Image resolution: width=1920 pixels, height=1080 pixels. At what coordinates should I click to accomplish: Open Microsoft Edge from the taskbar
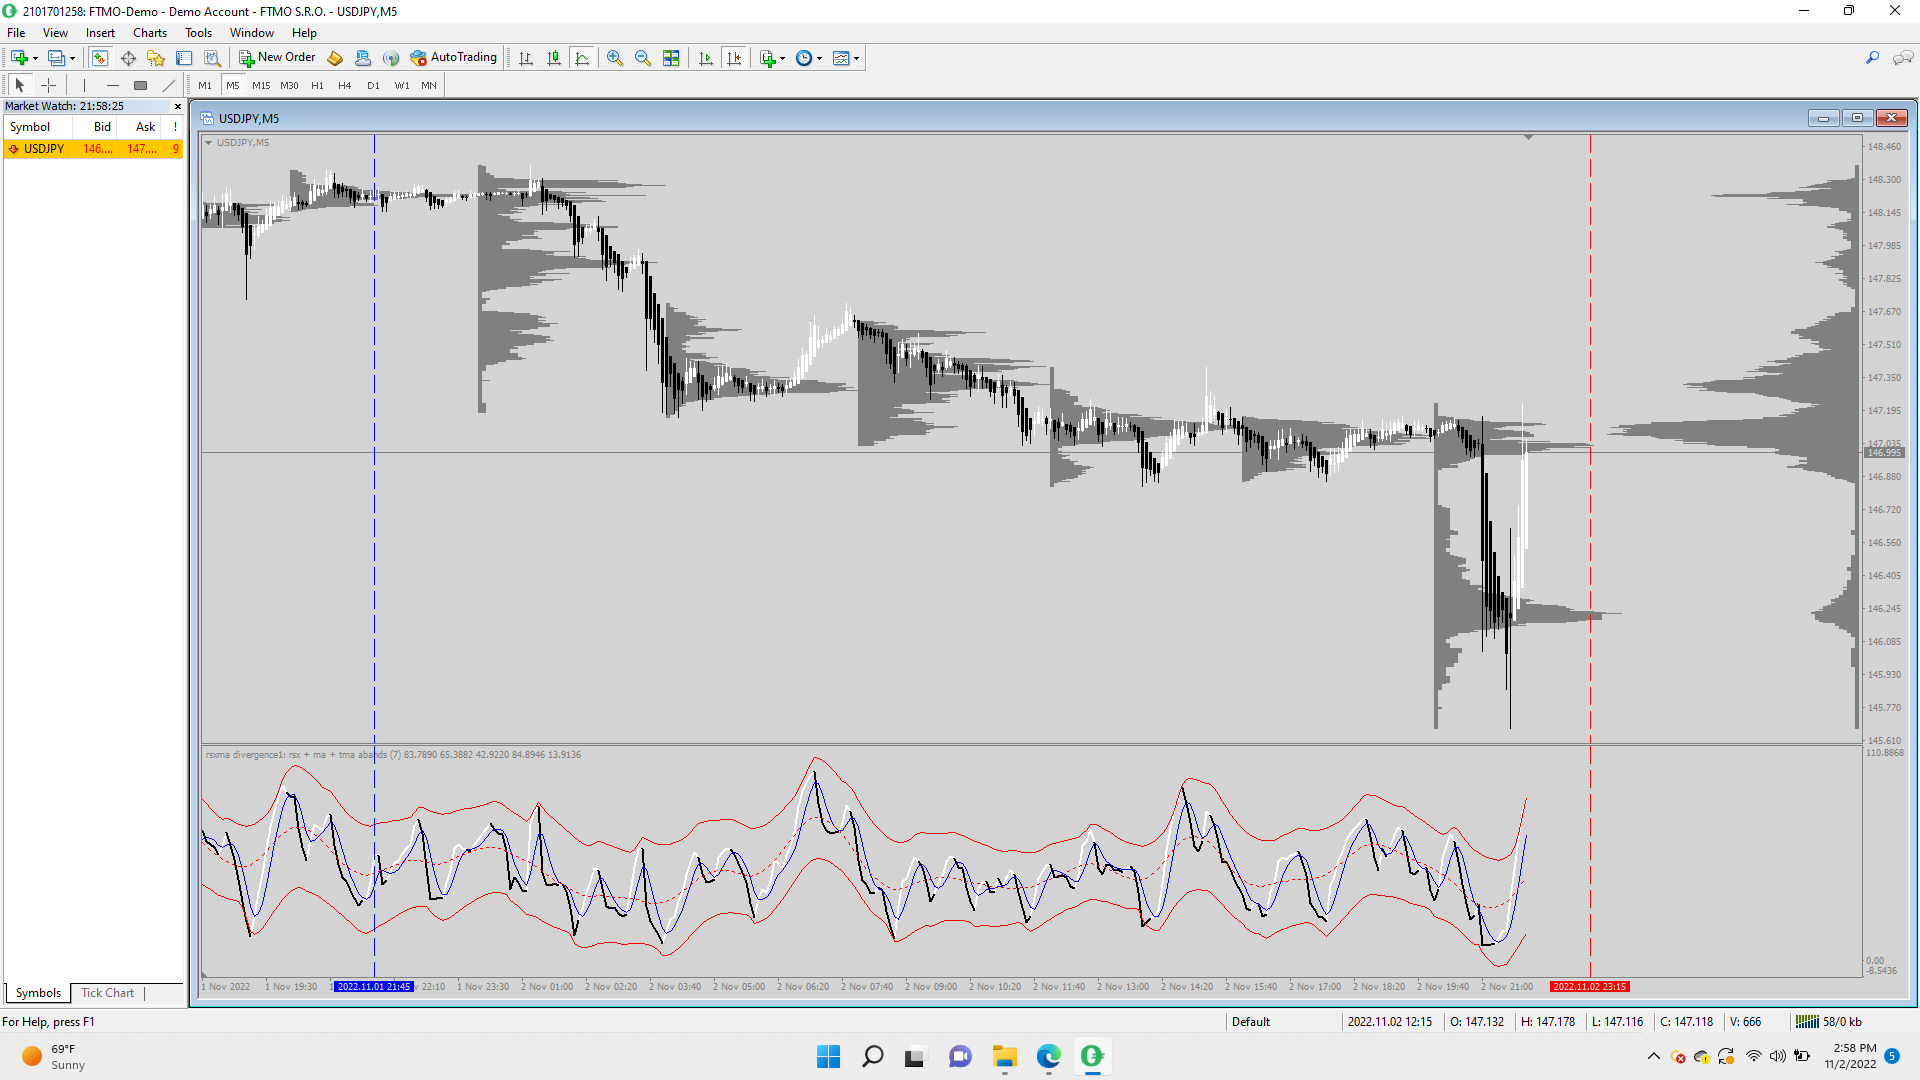point(1048,1056)
